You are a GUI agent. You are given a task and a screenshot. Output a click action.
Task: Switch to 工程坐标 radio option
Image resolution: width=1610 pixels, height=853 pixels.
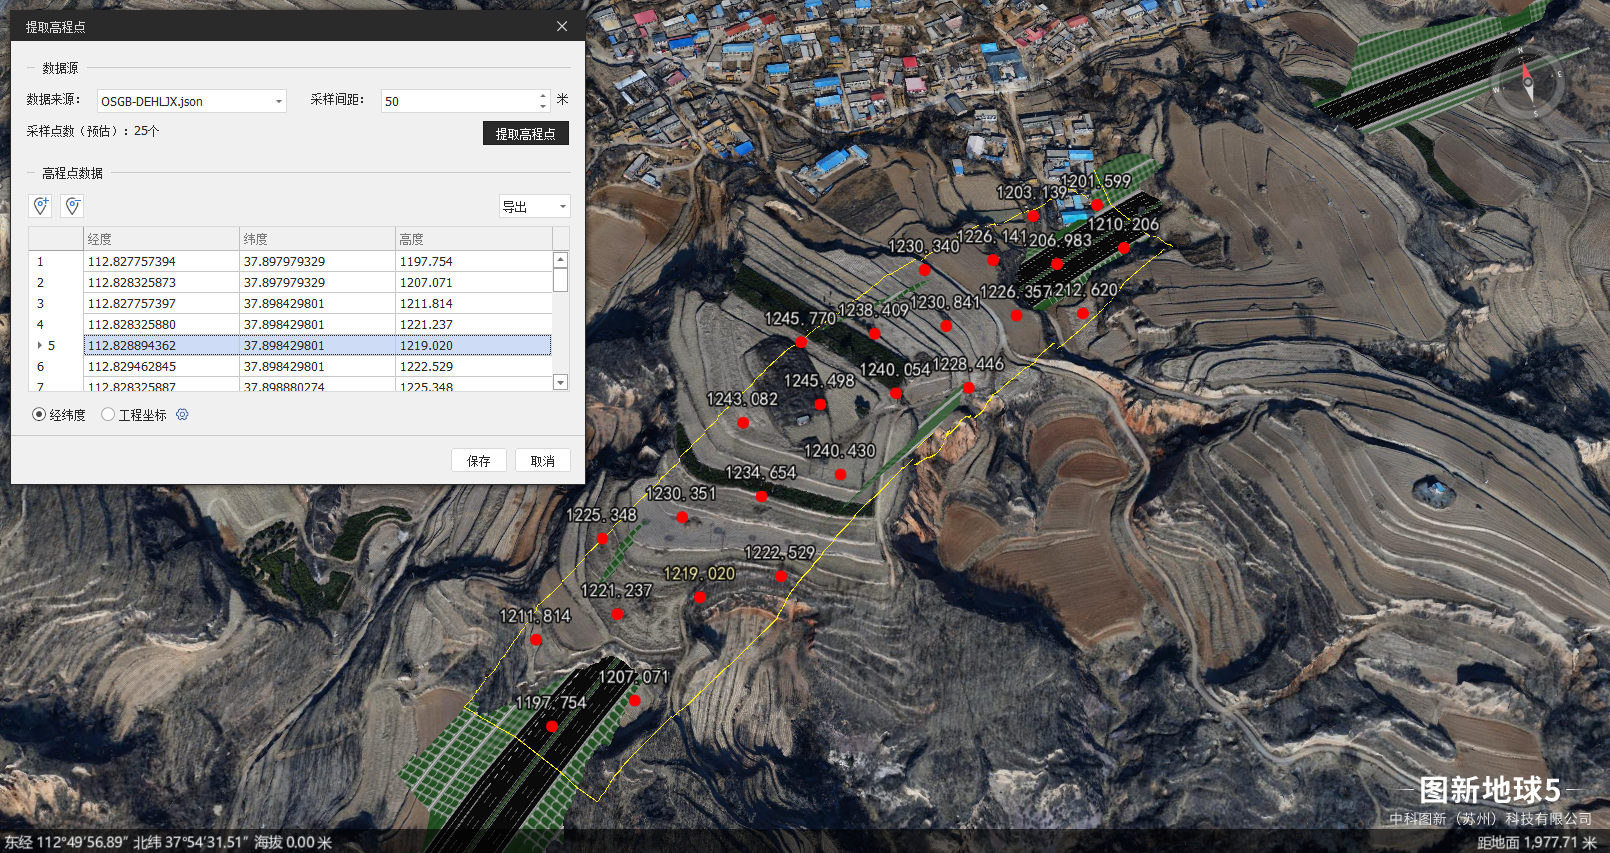pyautogui.click(x=108, y=415)
